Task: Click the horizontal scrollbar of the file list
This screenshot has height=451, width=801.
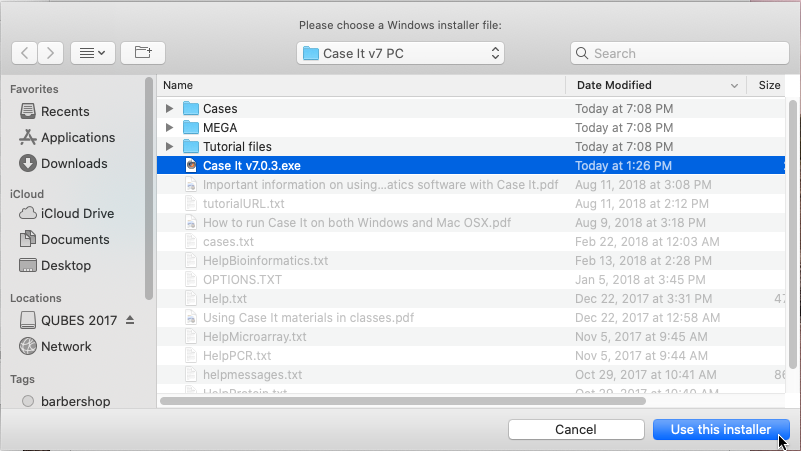Action: coord(403,401)
